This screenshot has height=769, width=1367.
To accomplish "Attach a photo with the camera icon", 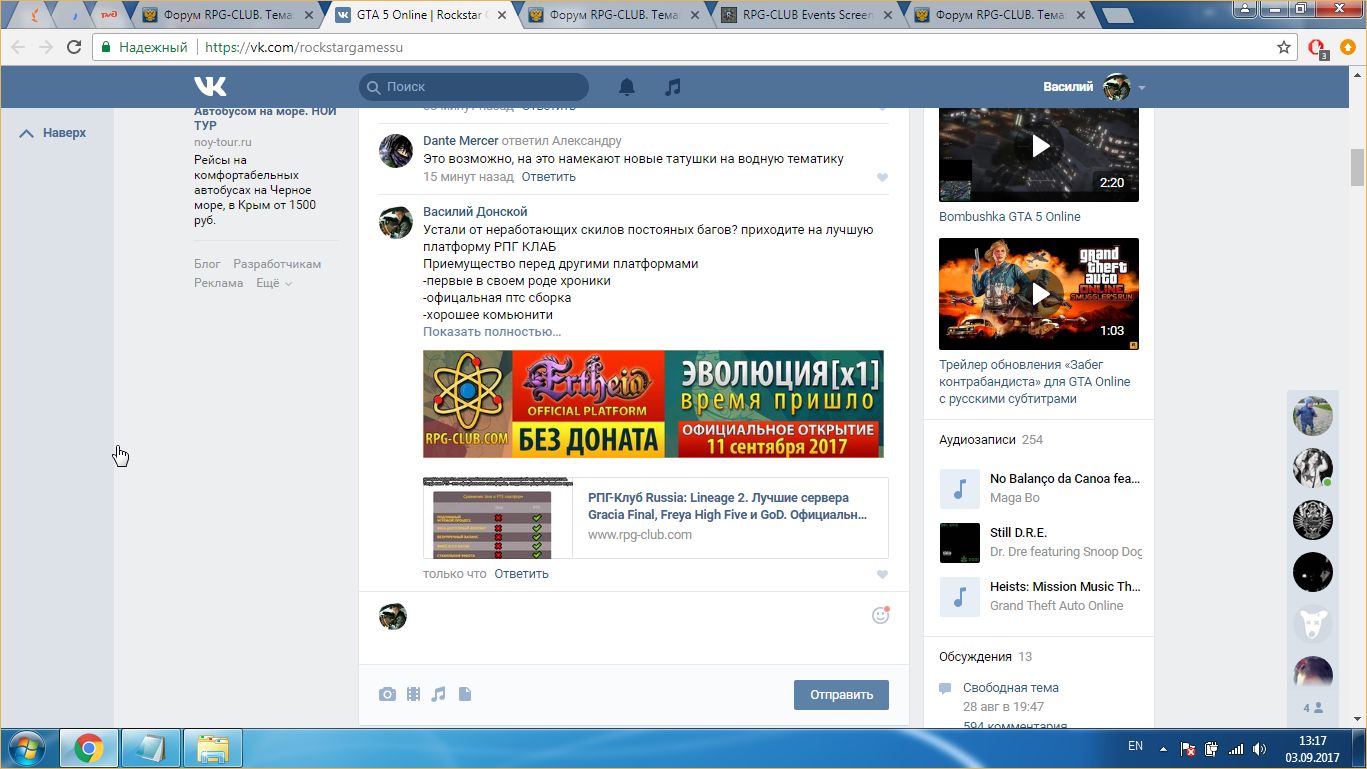I will [x=387, y=694].
